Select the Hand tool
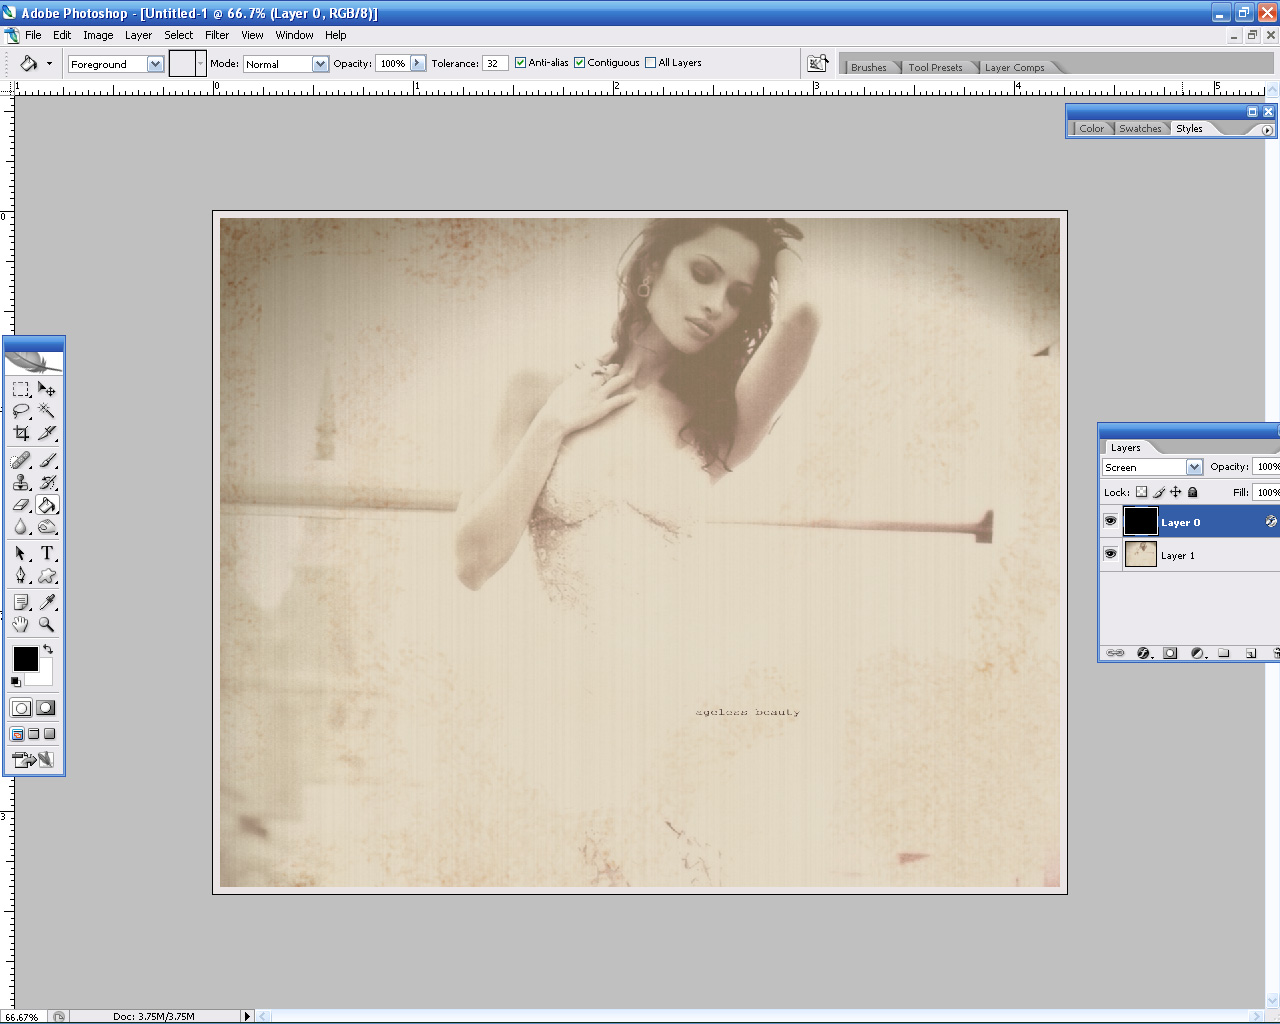 pos(21,624)
